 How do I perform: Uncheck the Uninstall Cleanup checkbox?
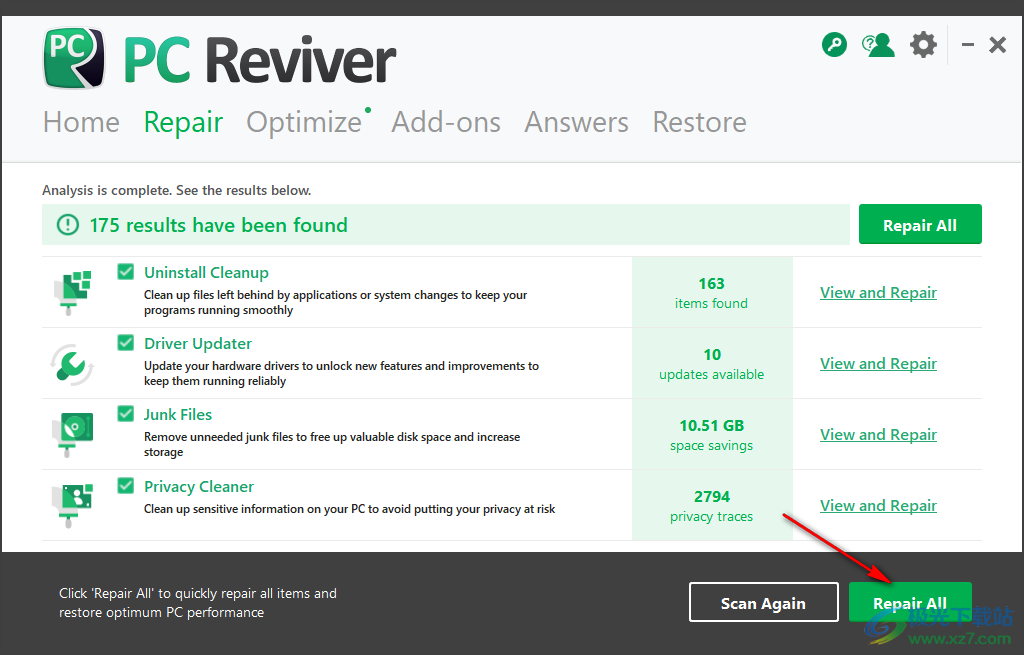[125, 272]
